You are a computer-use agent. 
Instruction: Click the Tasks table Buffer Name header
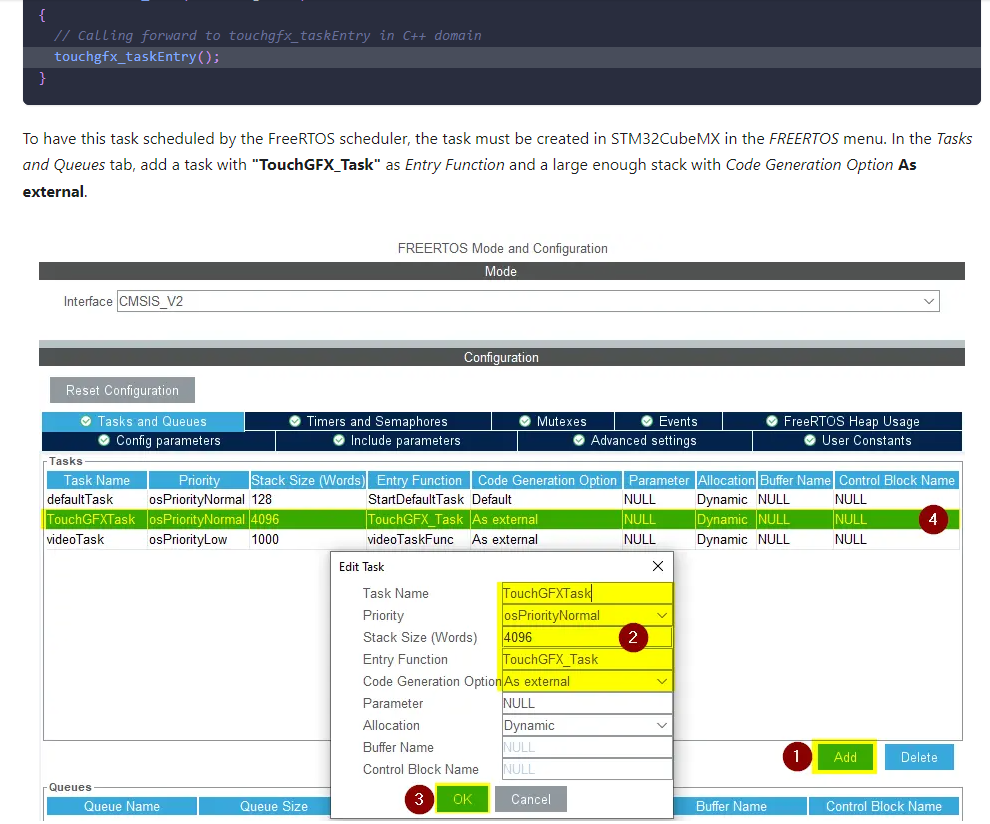coord(795,481)
